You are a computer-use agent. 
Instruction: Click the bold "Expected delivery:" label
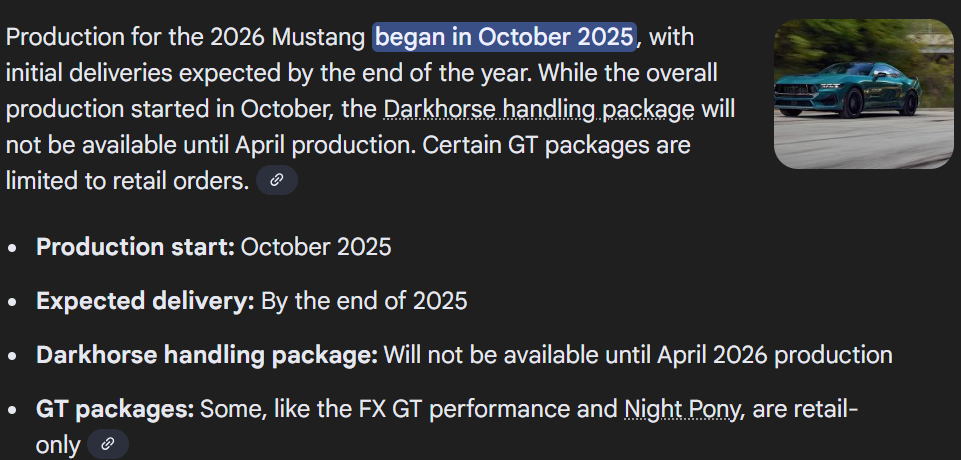[145, 301]
